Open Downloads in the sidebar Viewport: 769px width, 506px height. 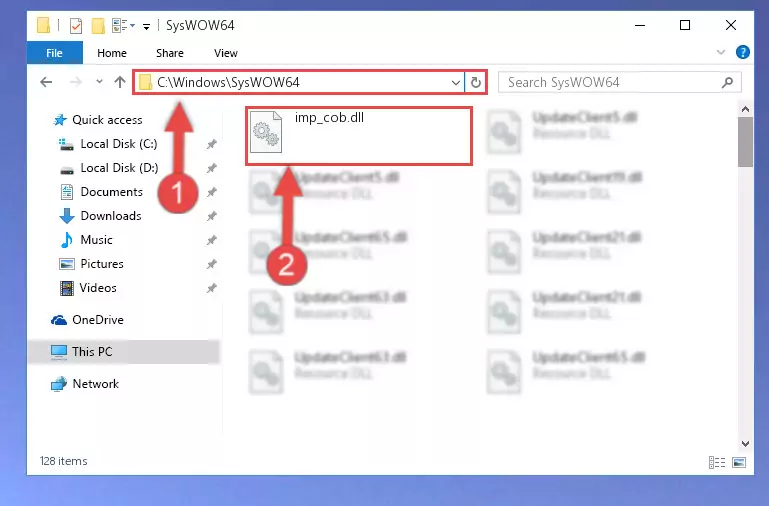point(101,216)
